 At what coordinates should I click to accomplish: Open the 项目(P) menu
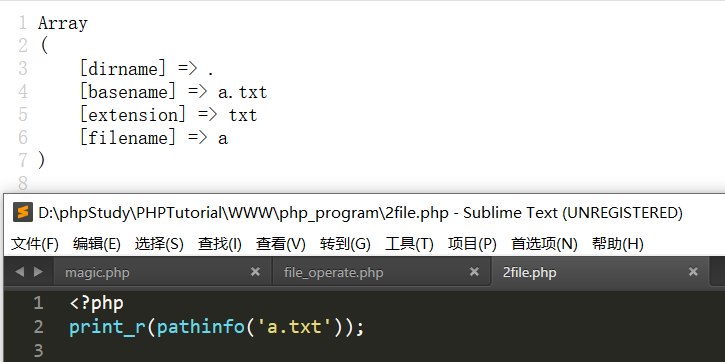tap(472, 244)
